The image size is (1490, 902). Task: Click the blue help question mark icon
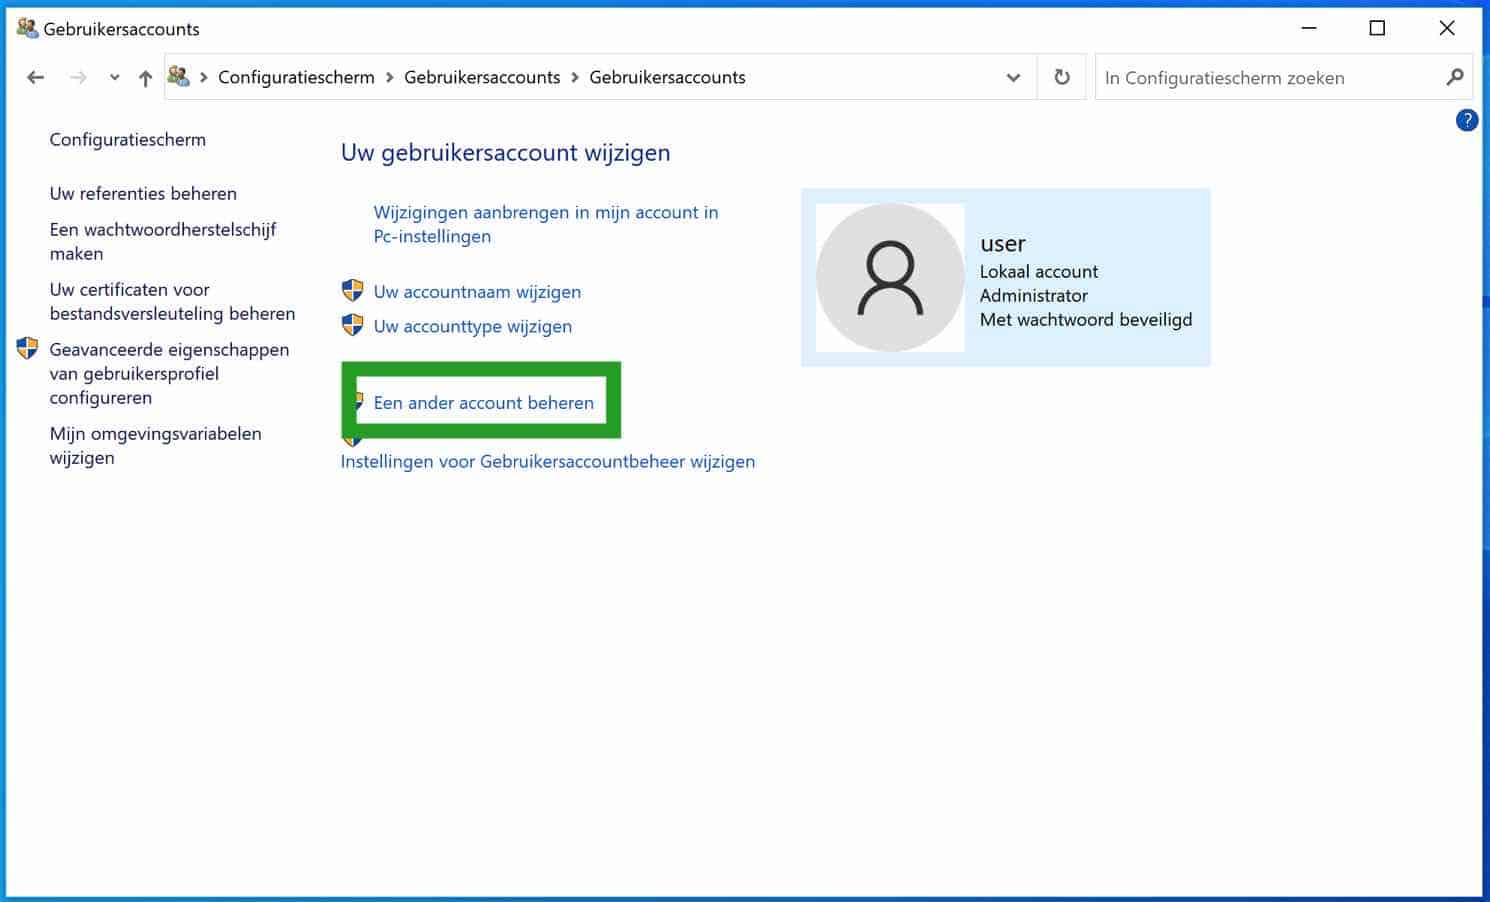tap(1466, 120)
